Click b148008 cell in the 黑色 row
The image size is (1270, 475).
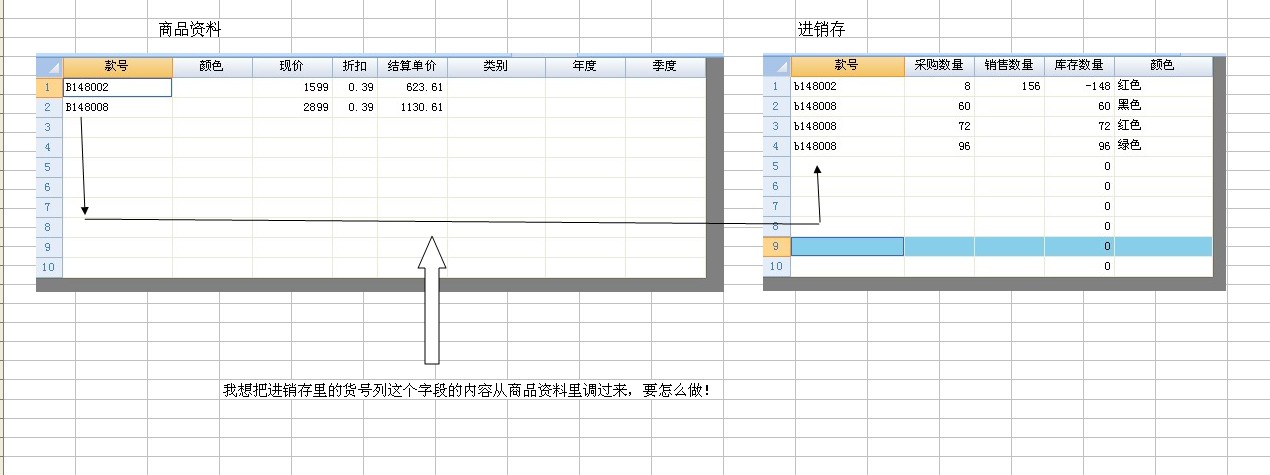coord(847,106)
